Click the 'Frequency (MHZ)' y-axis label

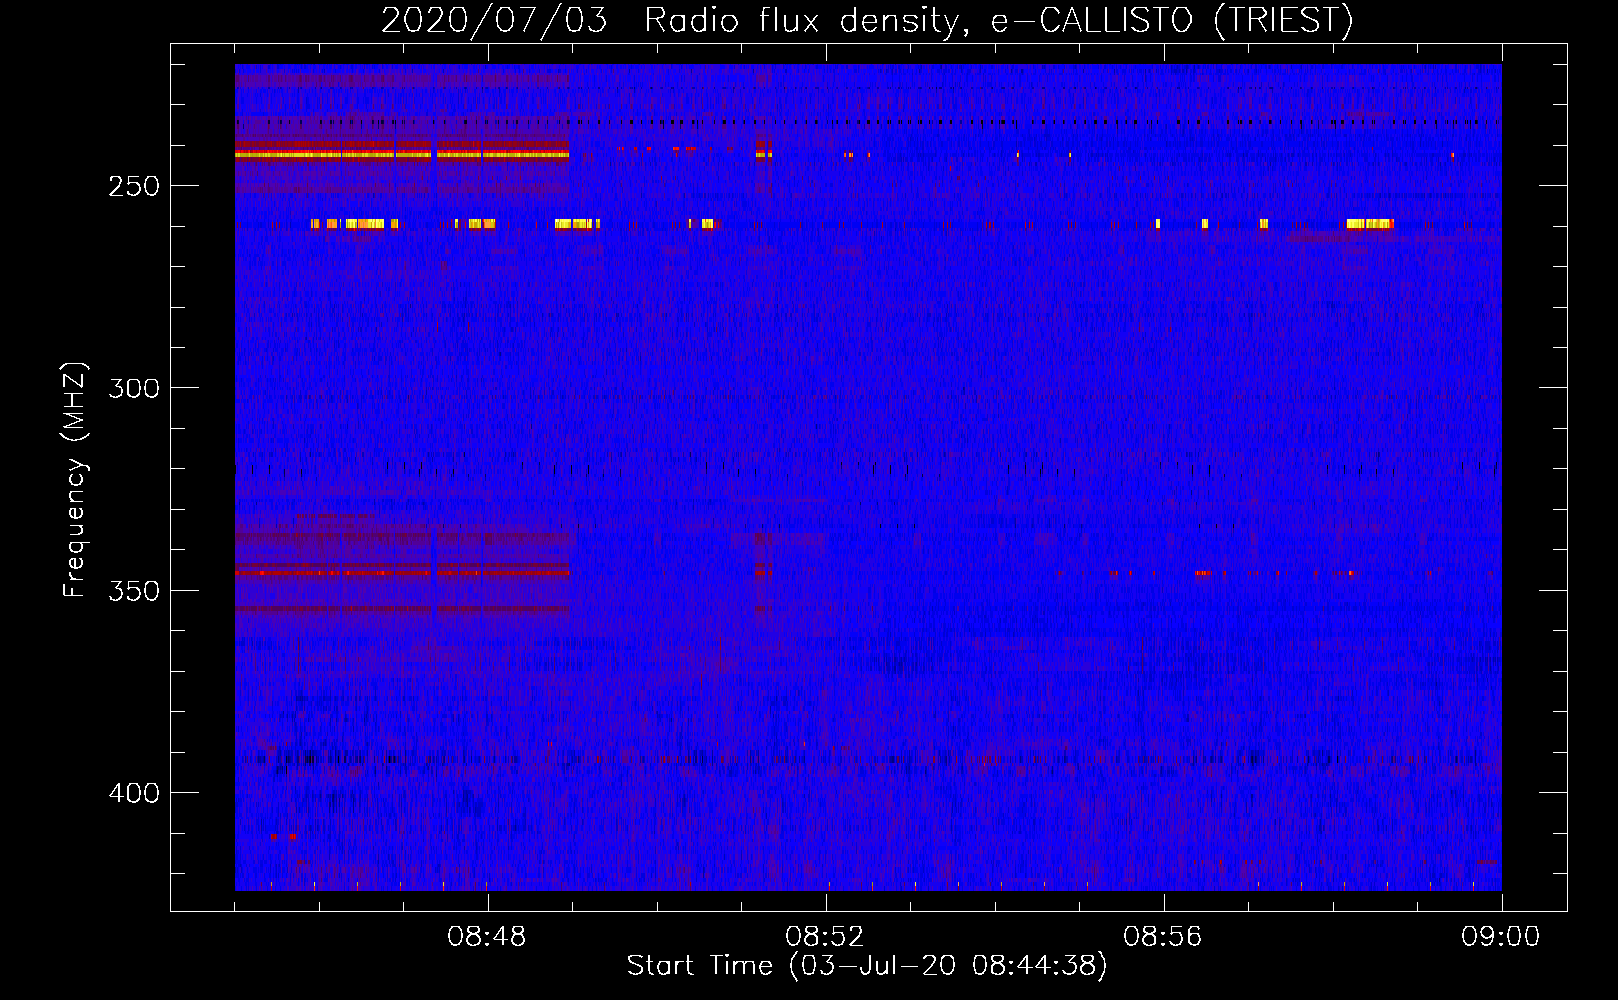75,480
